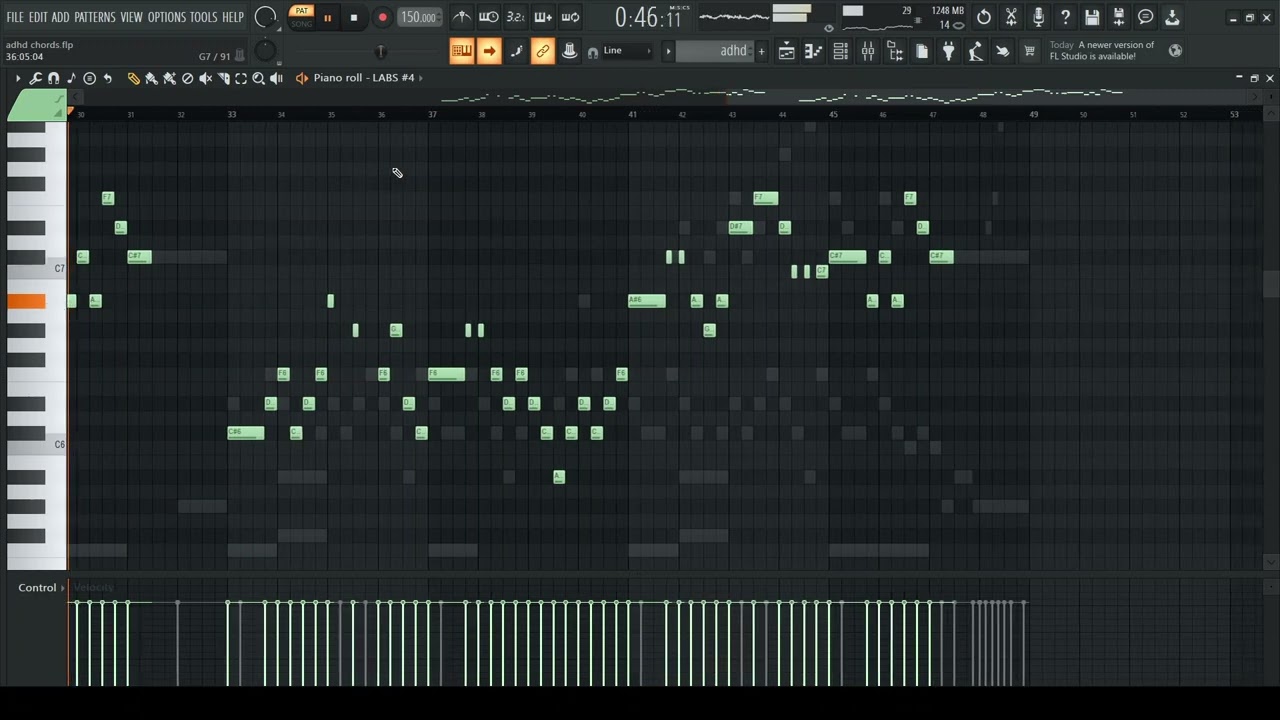Toggle countdown before recording

tap(516, 17)
